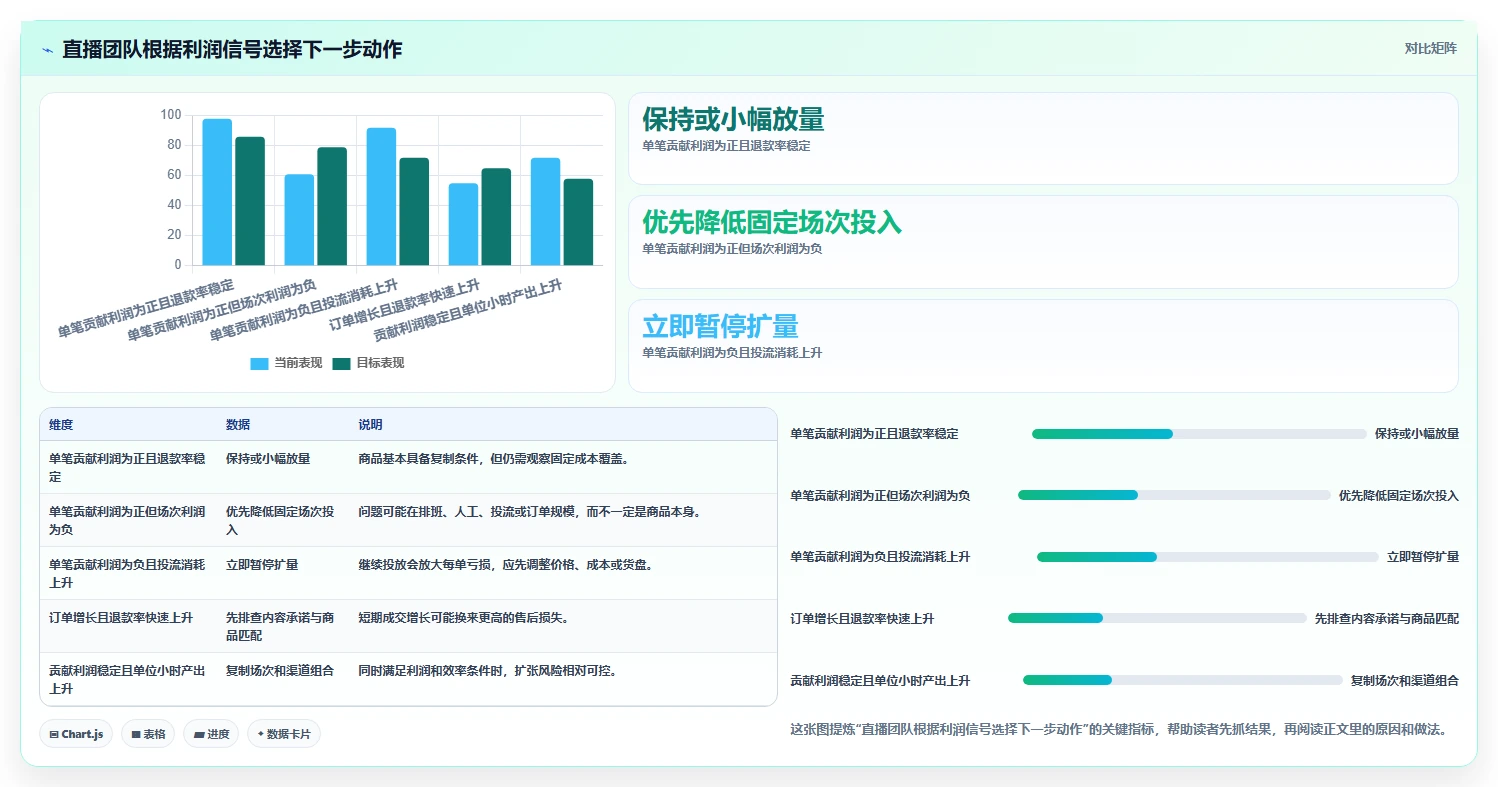Click the blue bar for 订单增长且退款率快速上升

point(463,224)
